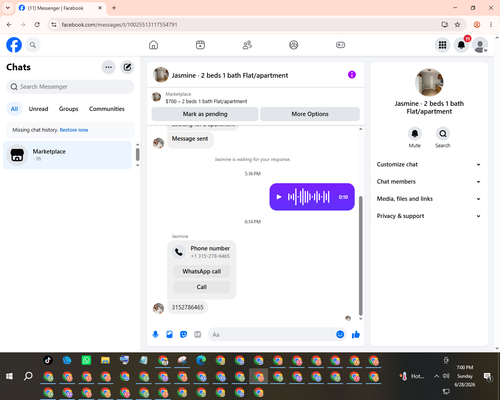The height and width of the screenshot is (400, 500).
Task: Click the WhatsApp call button
Action: pos(202,271)
